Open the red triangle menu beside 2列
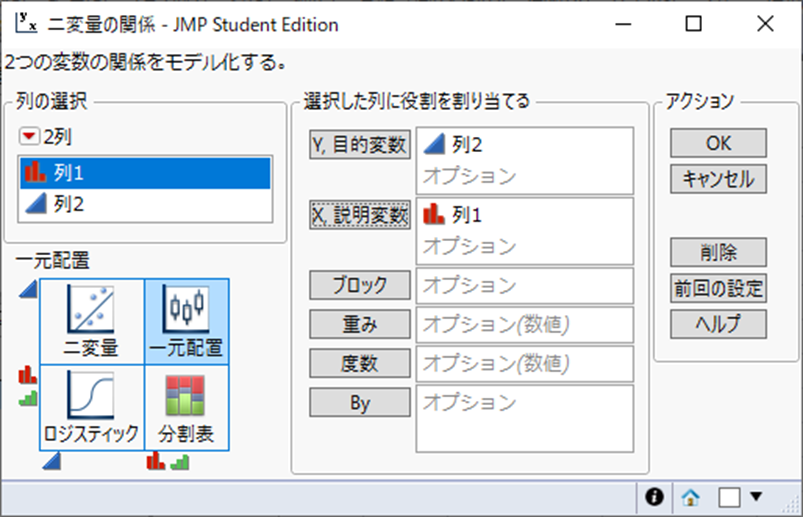The image size is (803, 517). pos(28,137)
